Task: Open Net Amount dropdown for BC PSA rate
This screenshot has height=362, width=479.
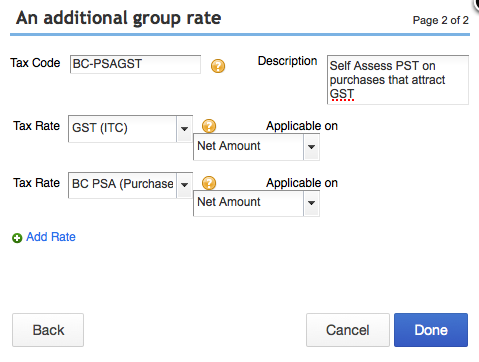Action: coord(256,203)
